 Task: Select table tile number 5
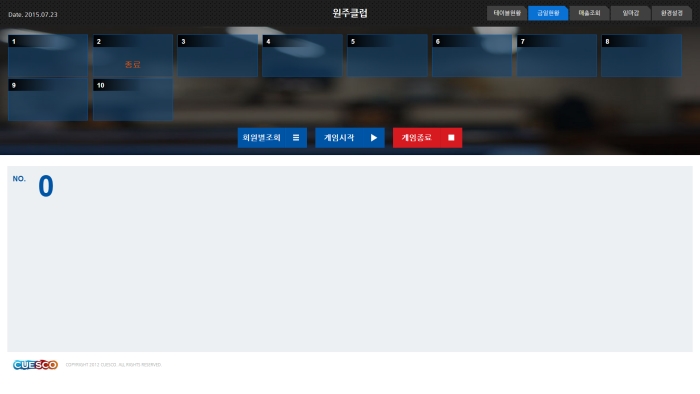click(x=387, y=56)
